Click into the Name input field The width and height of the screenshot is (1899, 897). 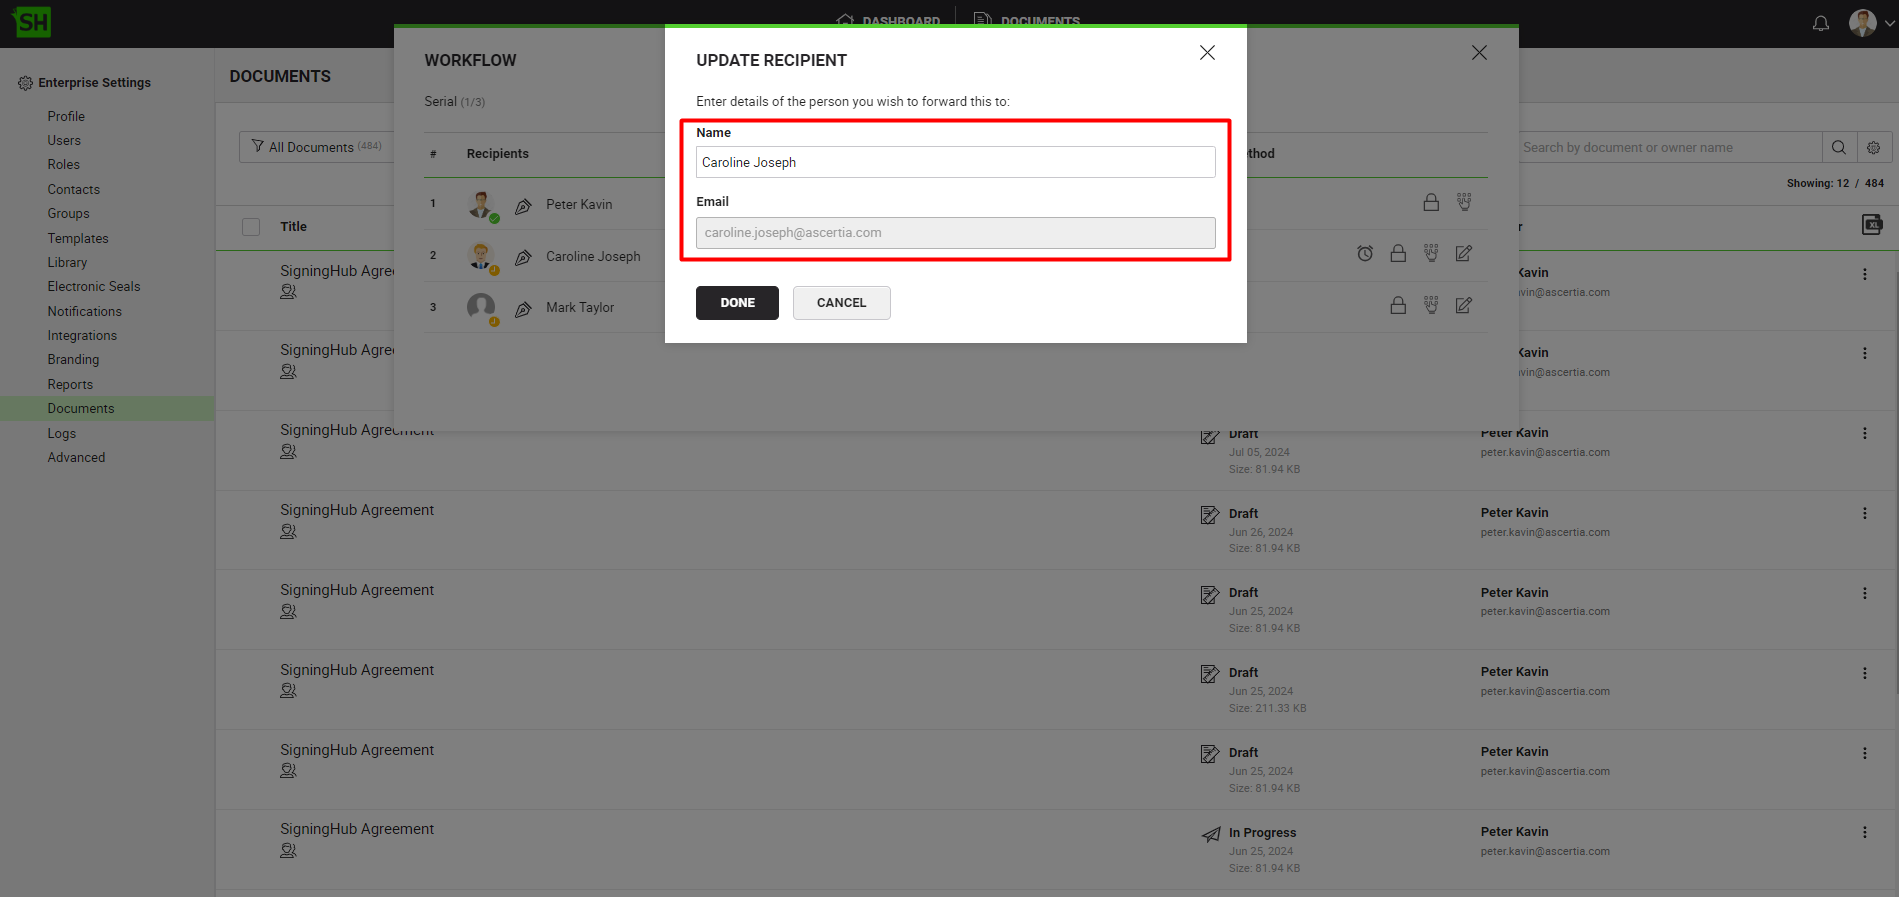coord(955,162)
